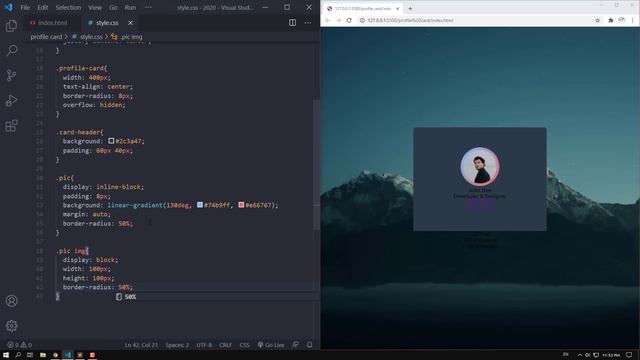The height and width of the screenshot is (360, 640).
Task: Open the File menu
Action: point(25,7)
